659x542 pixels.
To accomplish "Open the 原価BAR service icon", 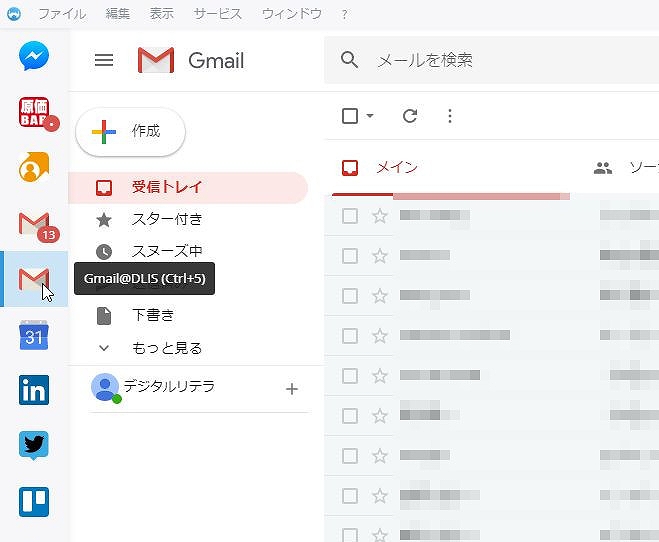I will [x=34, y=112].
